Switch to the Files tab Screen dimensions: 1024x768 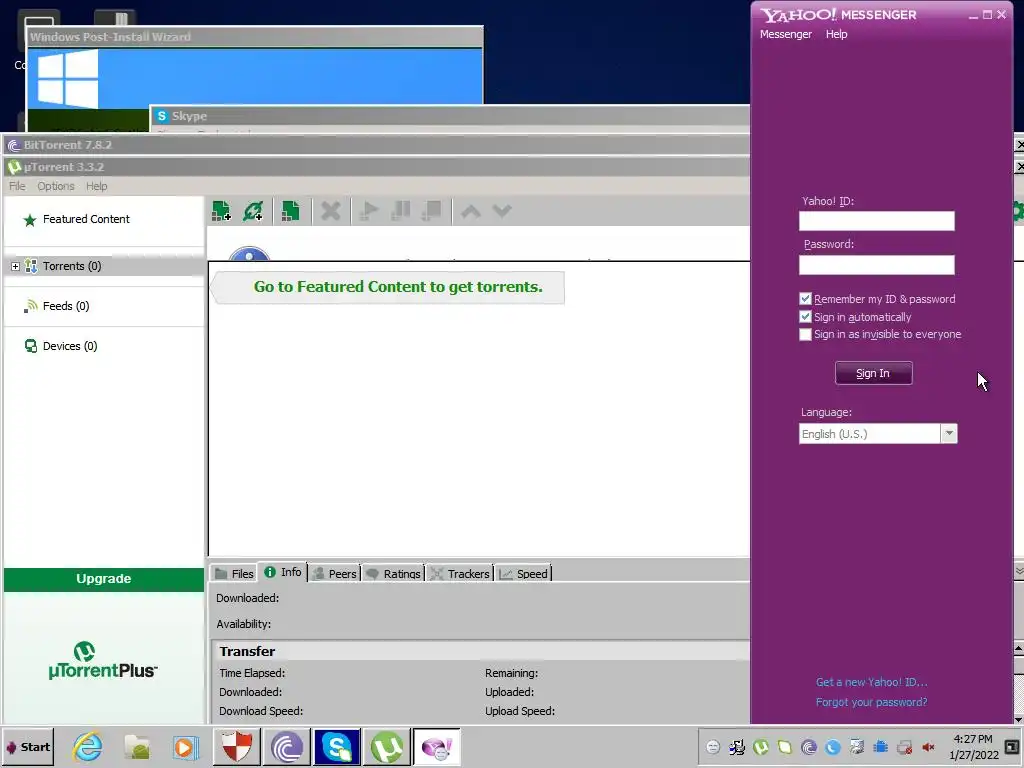[234, 573]
